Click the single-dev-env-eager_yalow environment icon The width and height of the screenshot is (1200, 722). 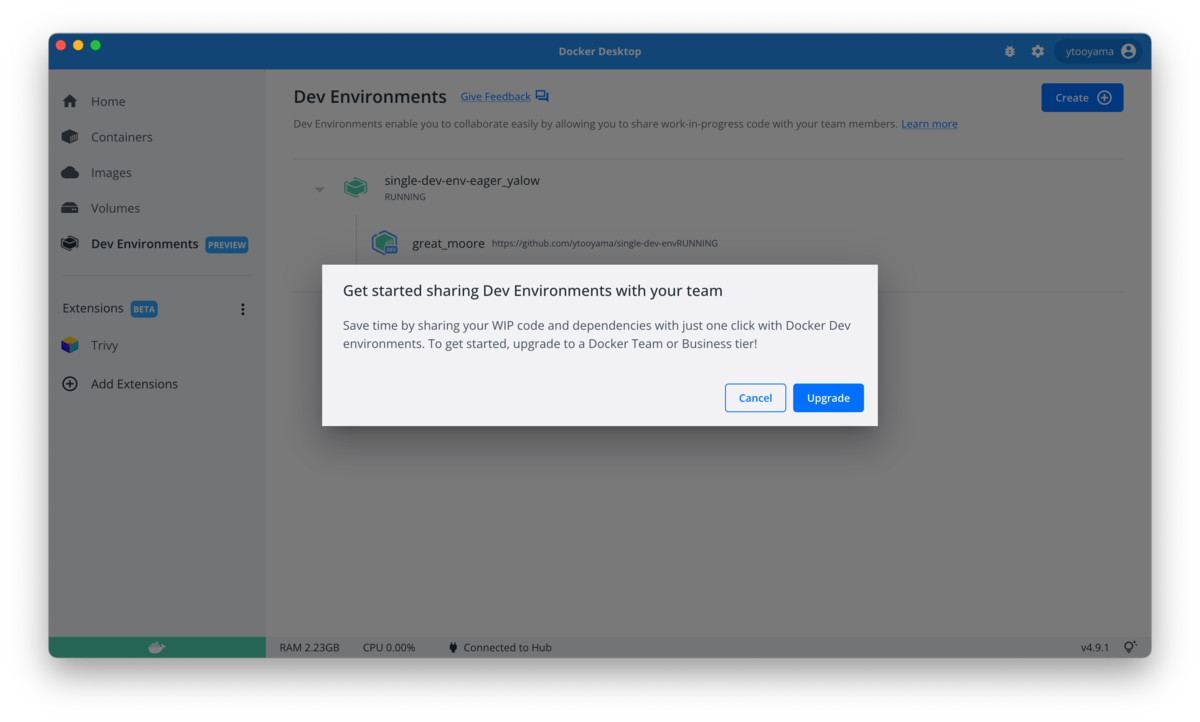[x=355, y=187]
